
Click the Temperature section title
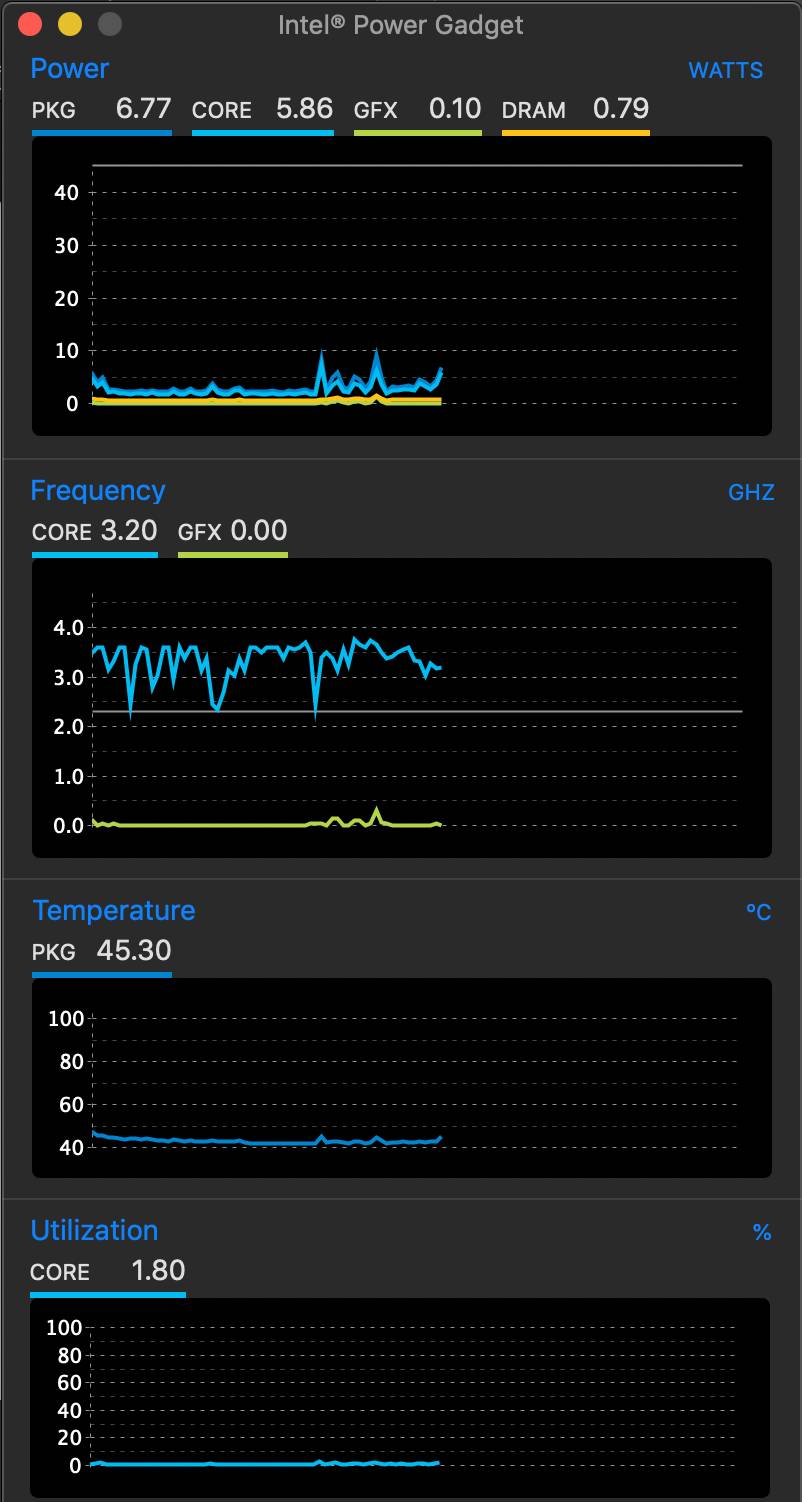click(x=114, y=911)
